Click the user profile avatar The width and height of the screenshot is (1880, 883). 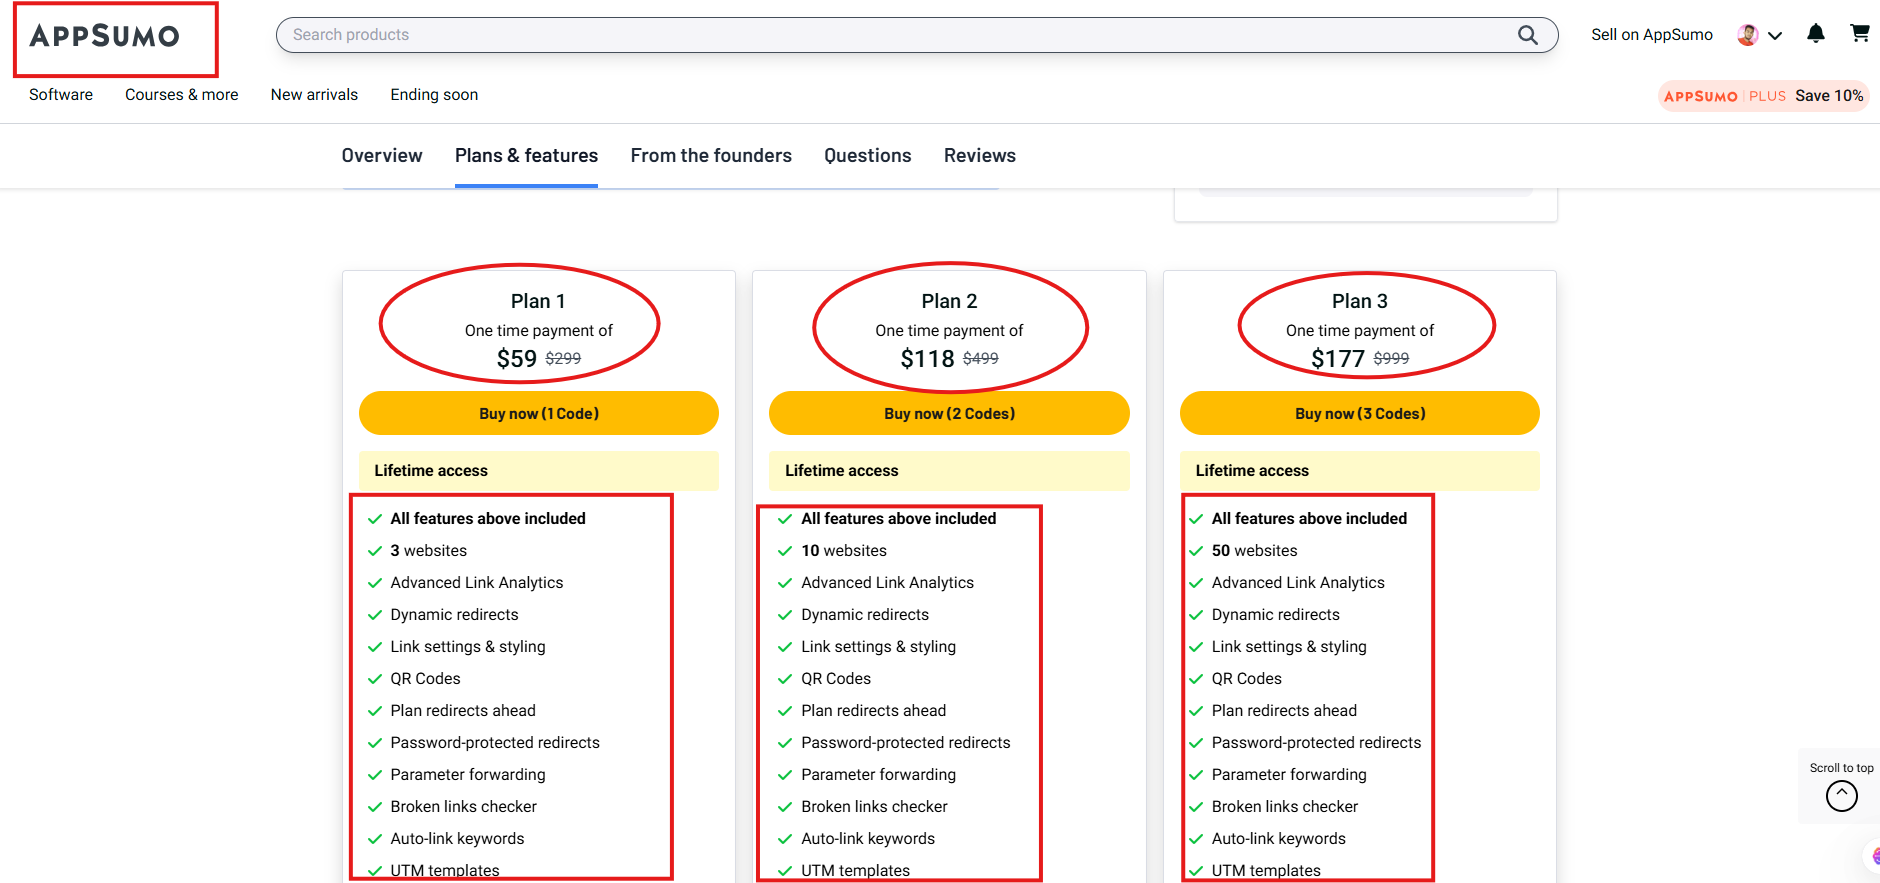pos(1747,35)
